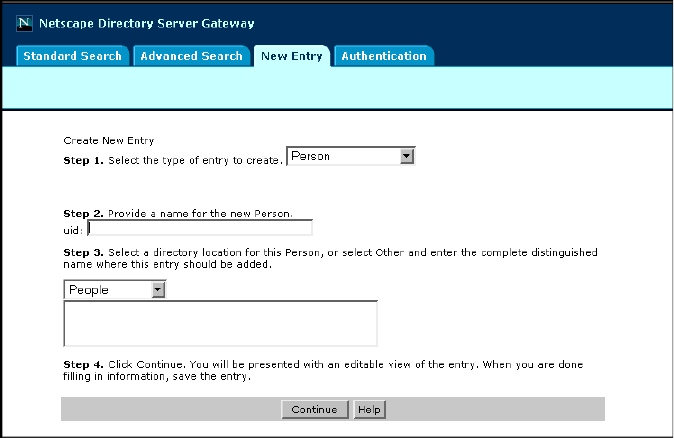Focus the uid text field
The width and height of the screenshot is (674, 438).
[x=200, y=228]
